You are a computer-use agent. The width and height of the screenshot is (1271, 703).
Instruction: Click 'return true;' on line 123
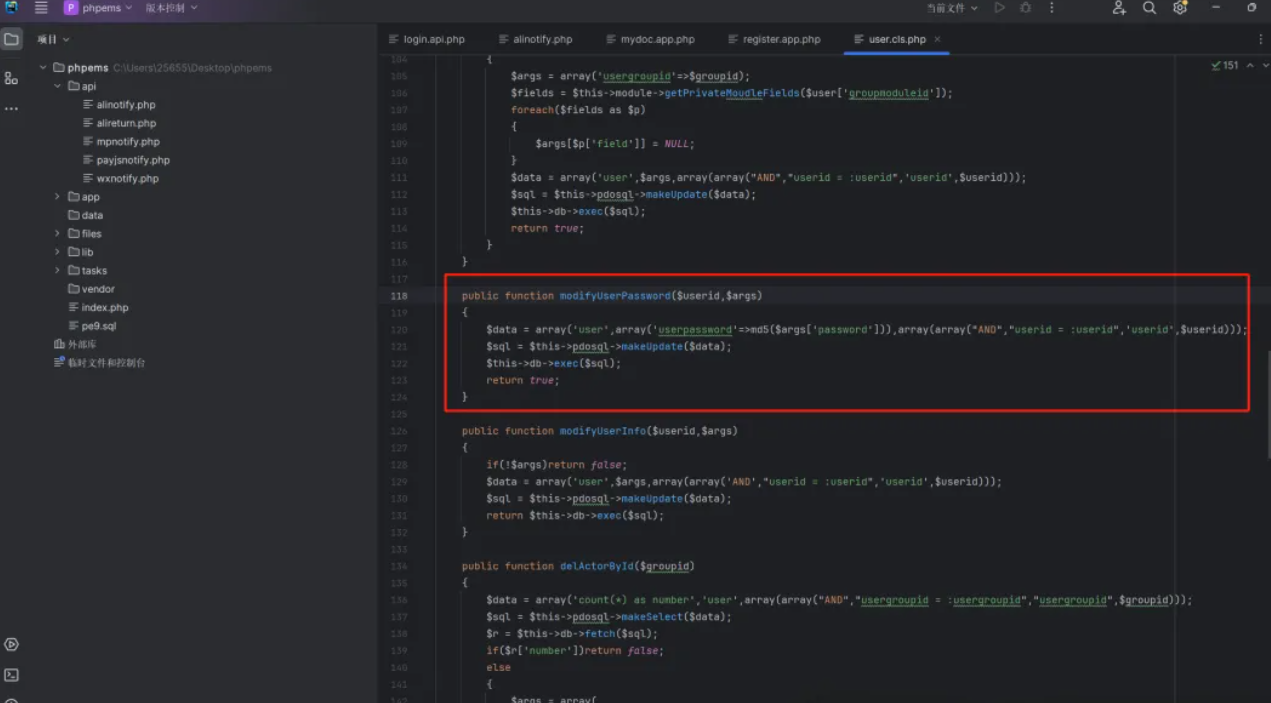pos(523,380)
